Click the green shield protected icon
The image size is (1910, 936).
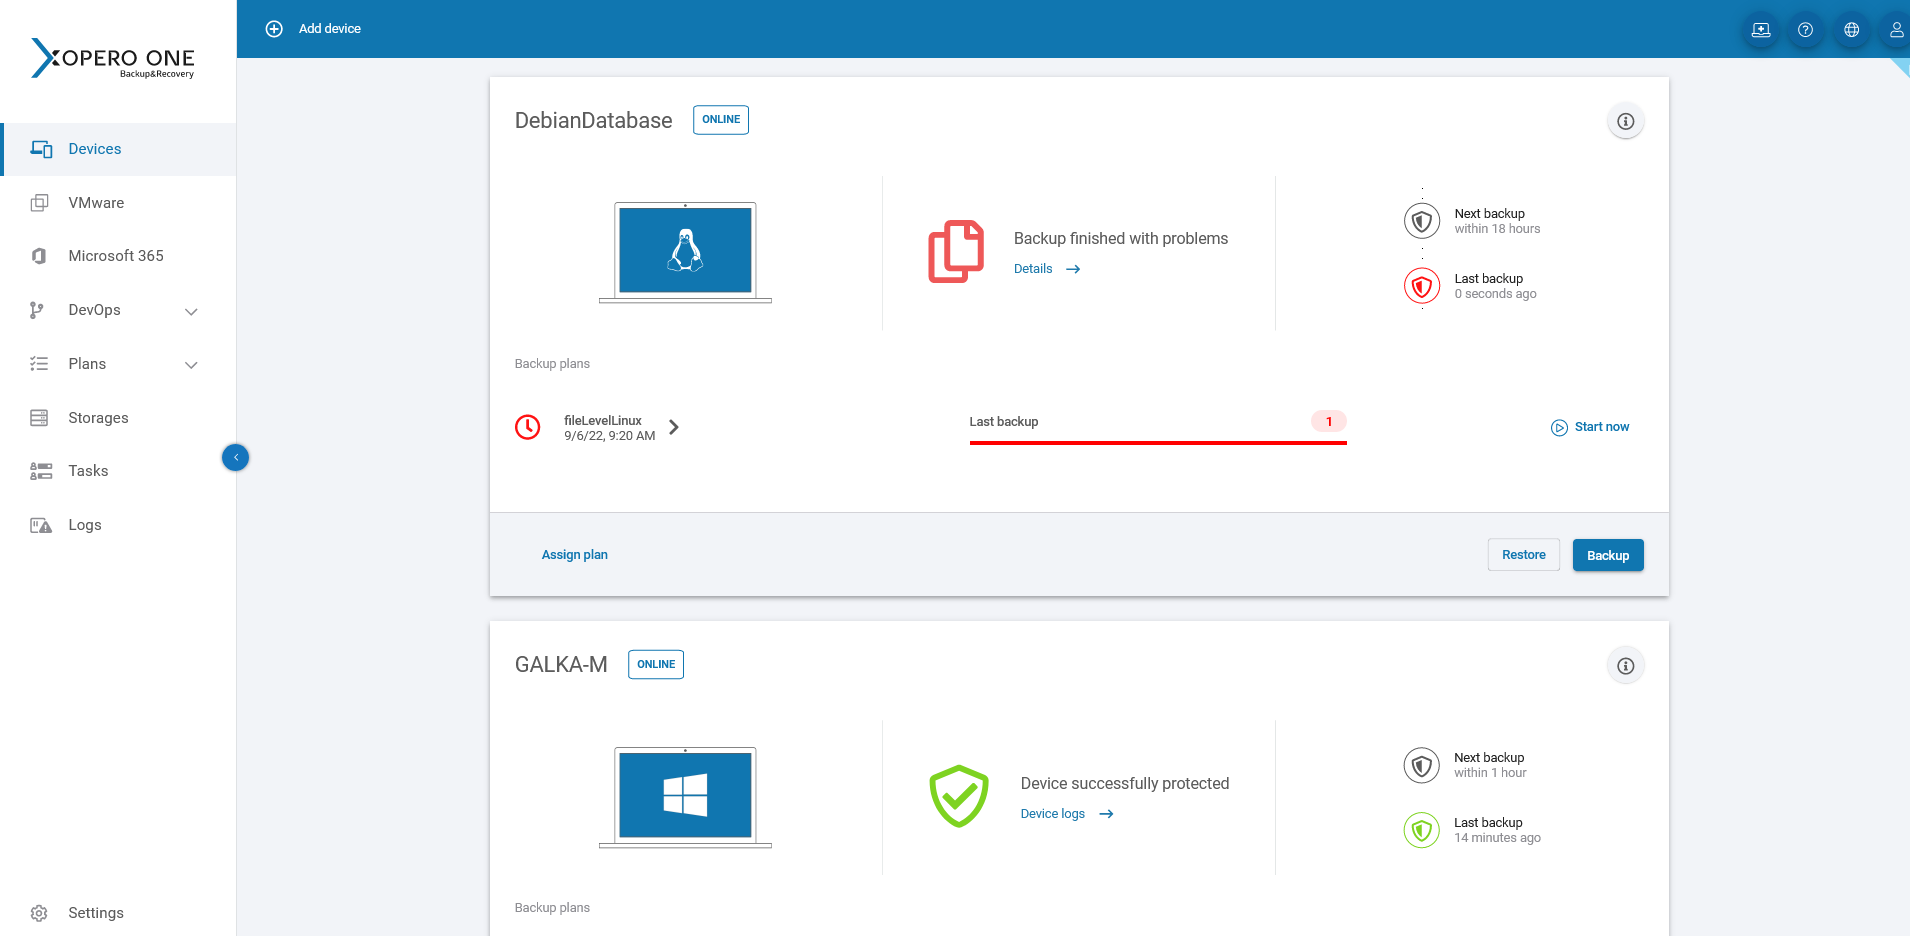tap(959, 797)
